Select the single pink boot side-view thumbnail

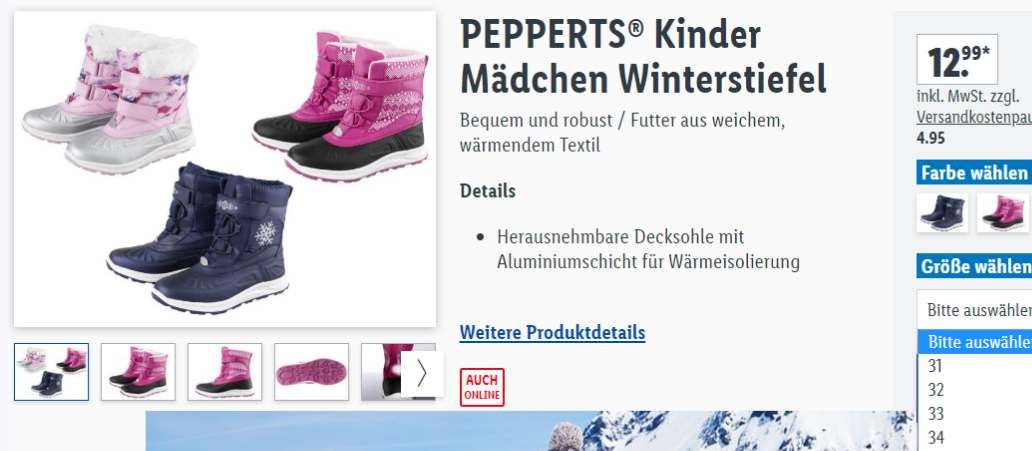224,372
